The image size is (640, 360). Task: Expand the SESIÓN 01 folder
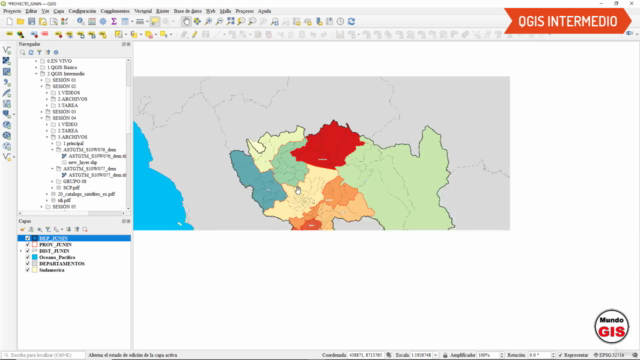click(x=42, y=80)
